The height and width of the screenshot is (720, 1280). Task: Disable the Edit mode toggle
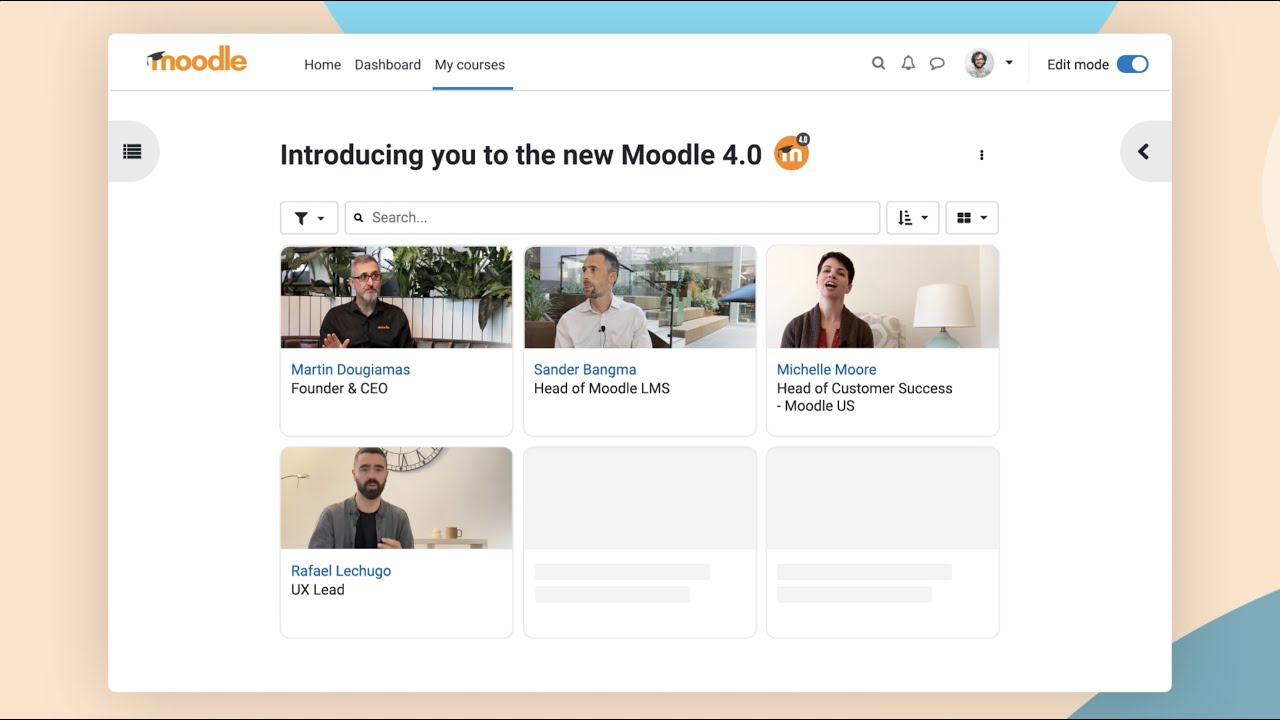(1132, 63)
